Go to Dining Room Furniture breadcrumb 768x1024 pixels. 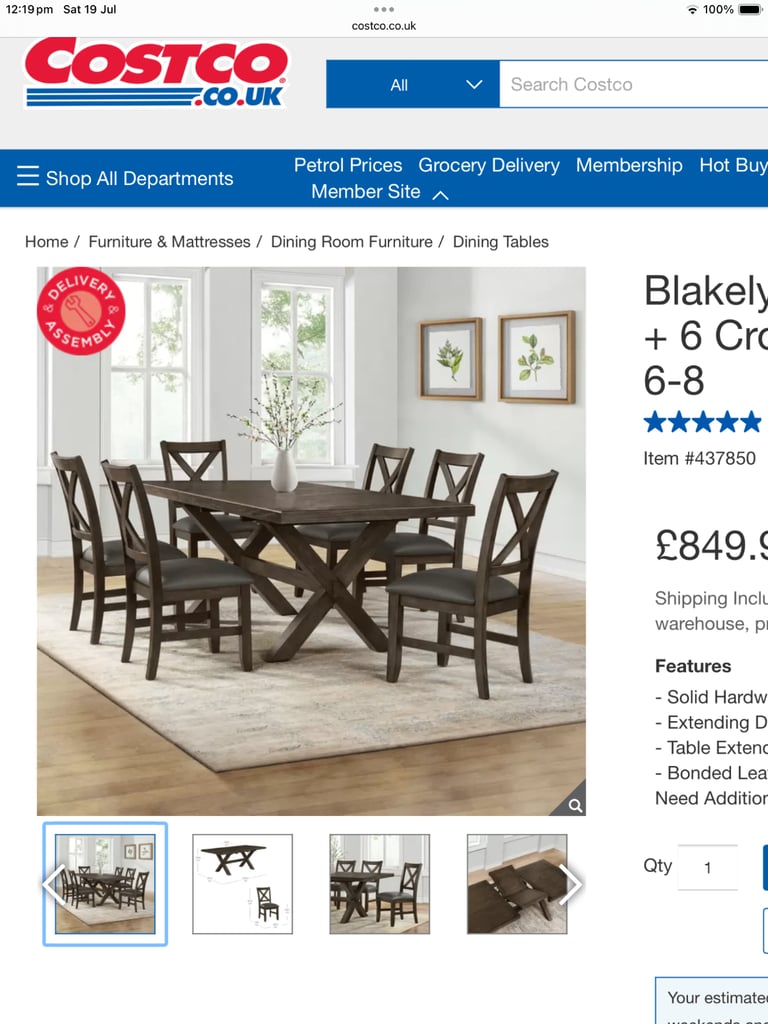tap(351, 242)
